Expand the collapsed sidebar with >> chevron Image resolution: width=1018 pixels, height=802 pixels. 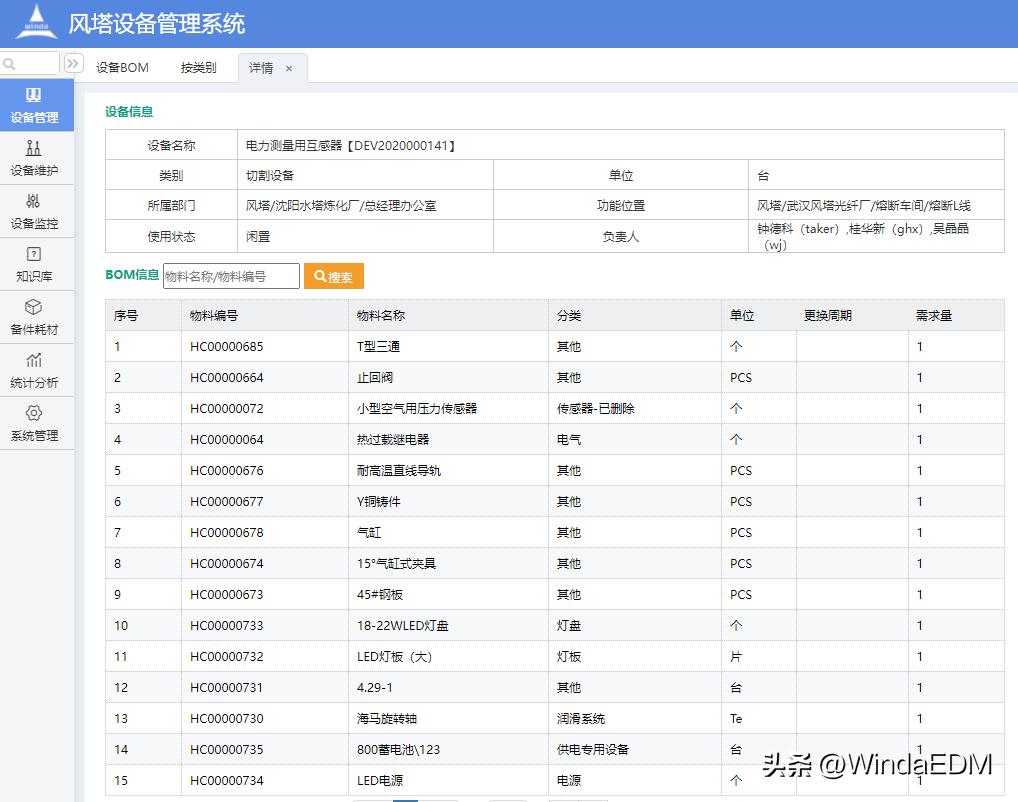pyautogui.click(x=72, y=62)
